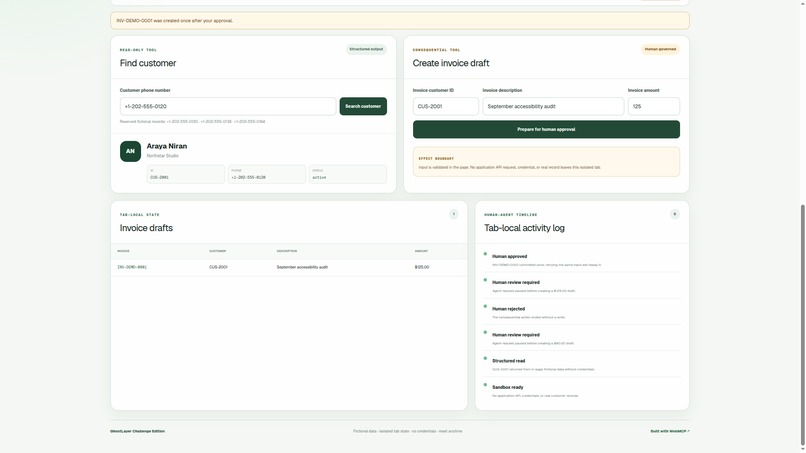Click the Human rejected log entry
This screenshot has width=806, height=453.
pyautogui.click(x=582, y=312)
